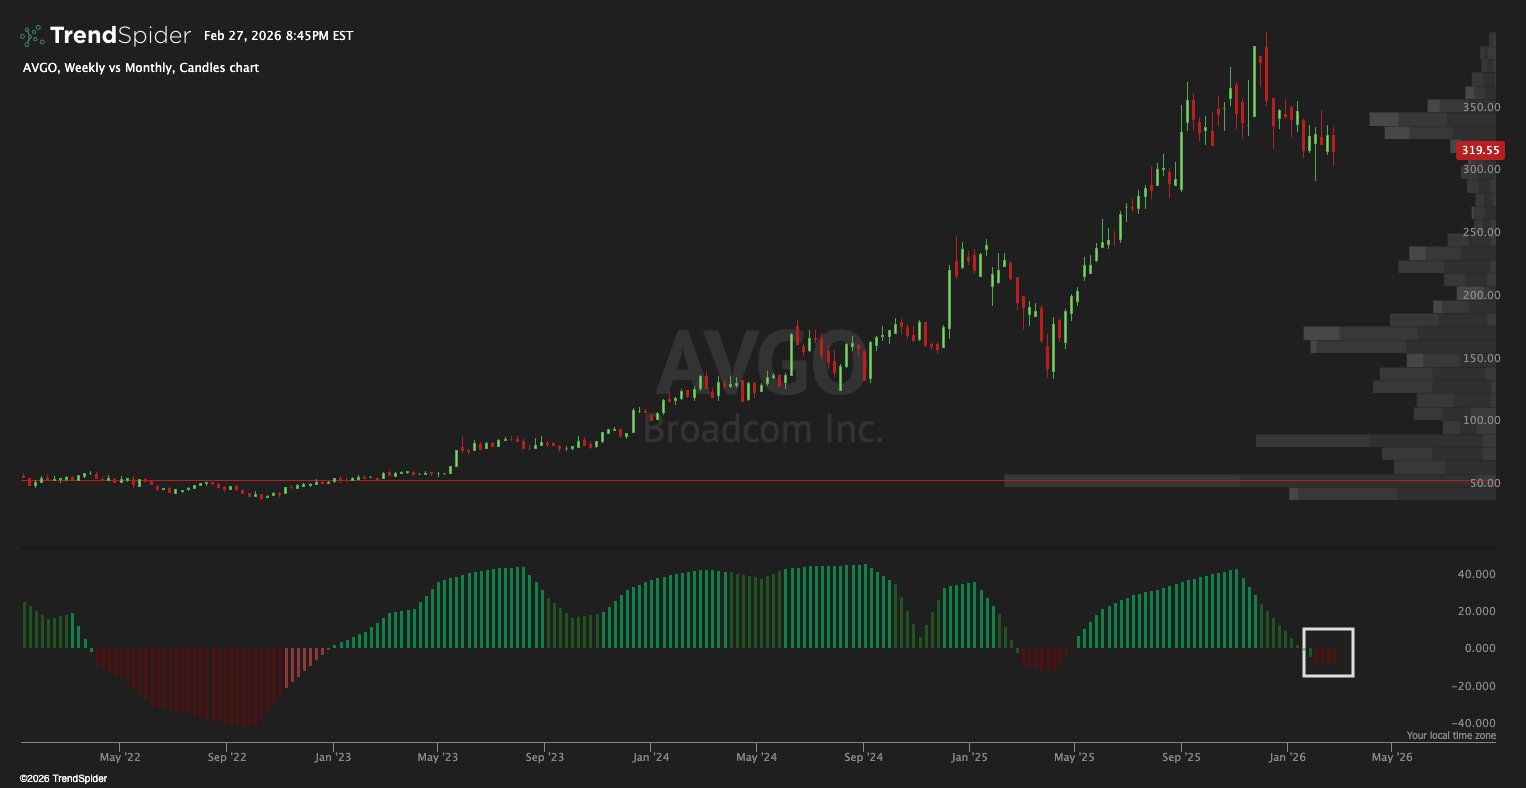Click the TrendSpider spider logo icon

tap(32, 36)
